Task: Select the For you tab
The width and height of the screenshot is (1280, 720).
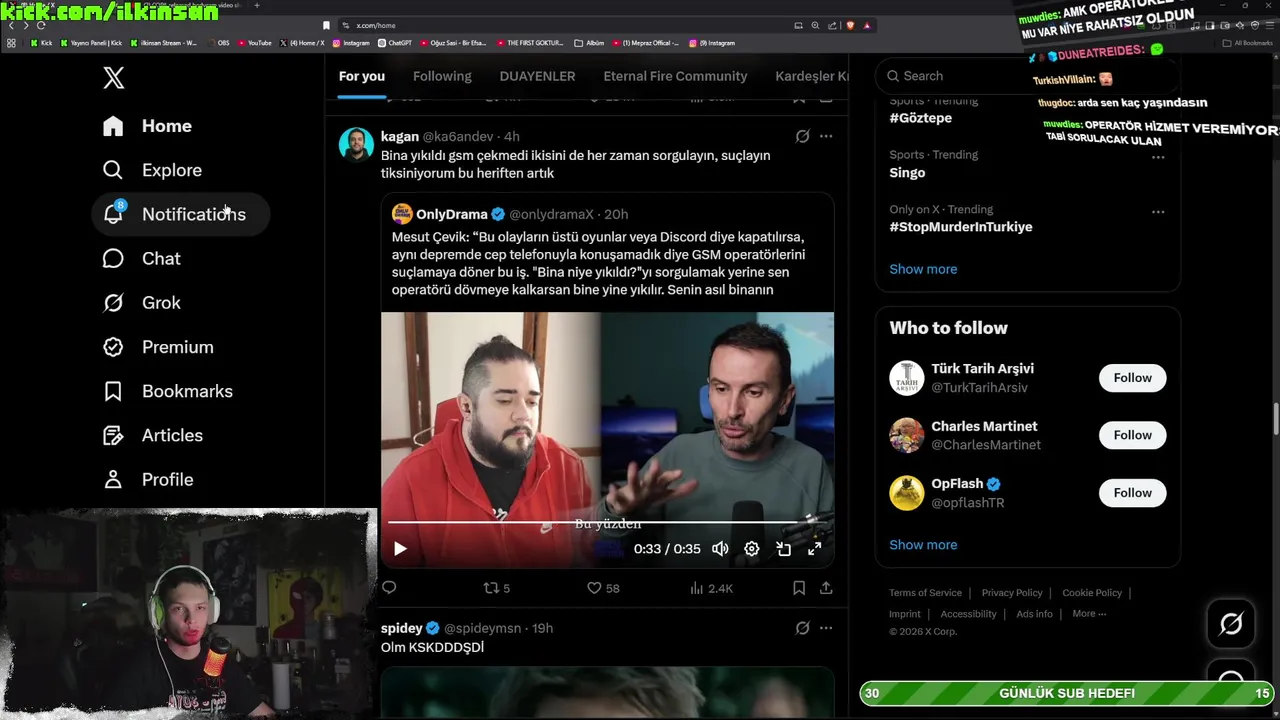Action: 361,76
